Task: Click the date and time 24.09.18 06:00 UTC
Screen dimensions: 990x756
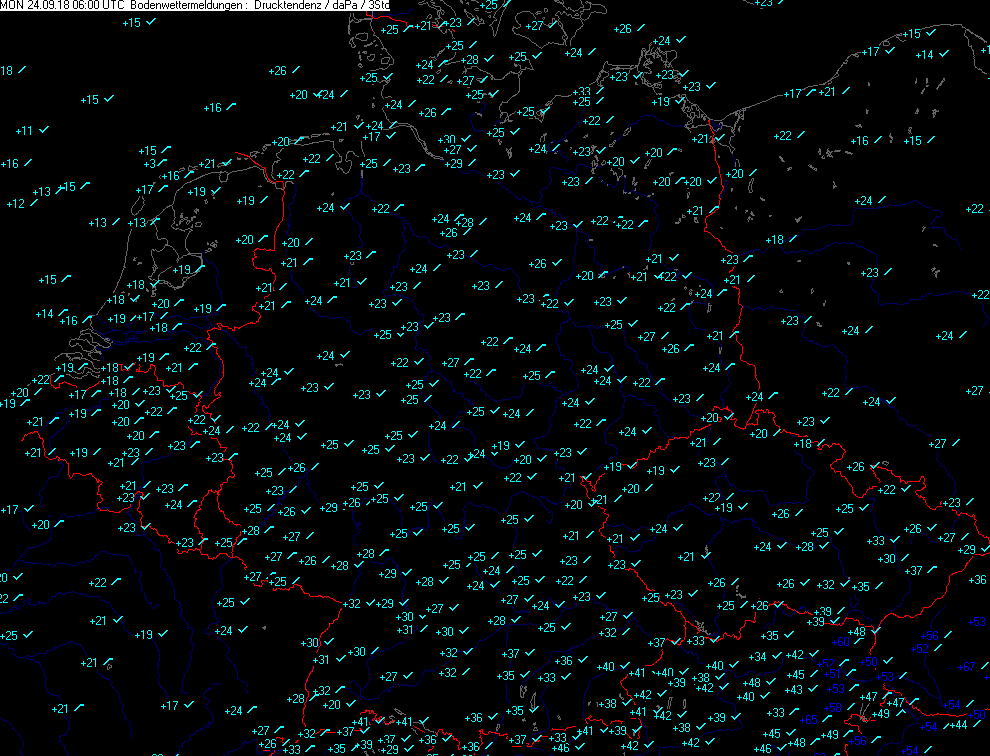Action: coord(76,5)
